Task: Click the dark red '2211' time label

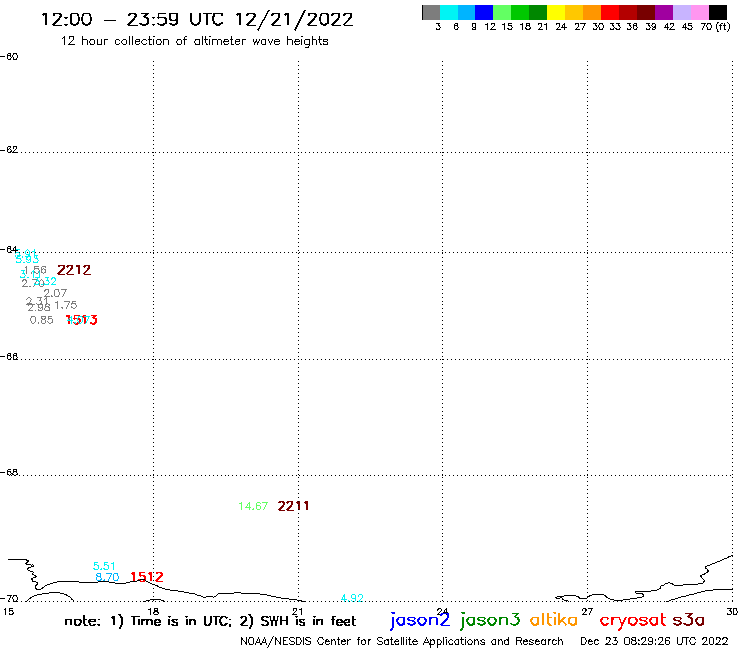Action: [294, 506]
